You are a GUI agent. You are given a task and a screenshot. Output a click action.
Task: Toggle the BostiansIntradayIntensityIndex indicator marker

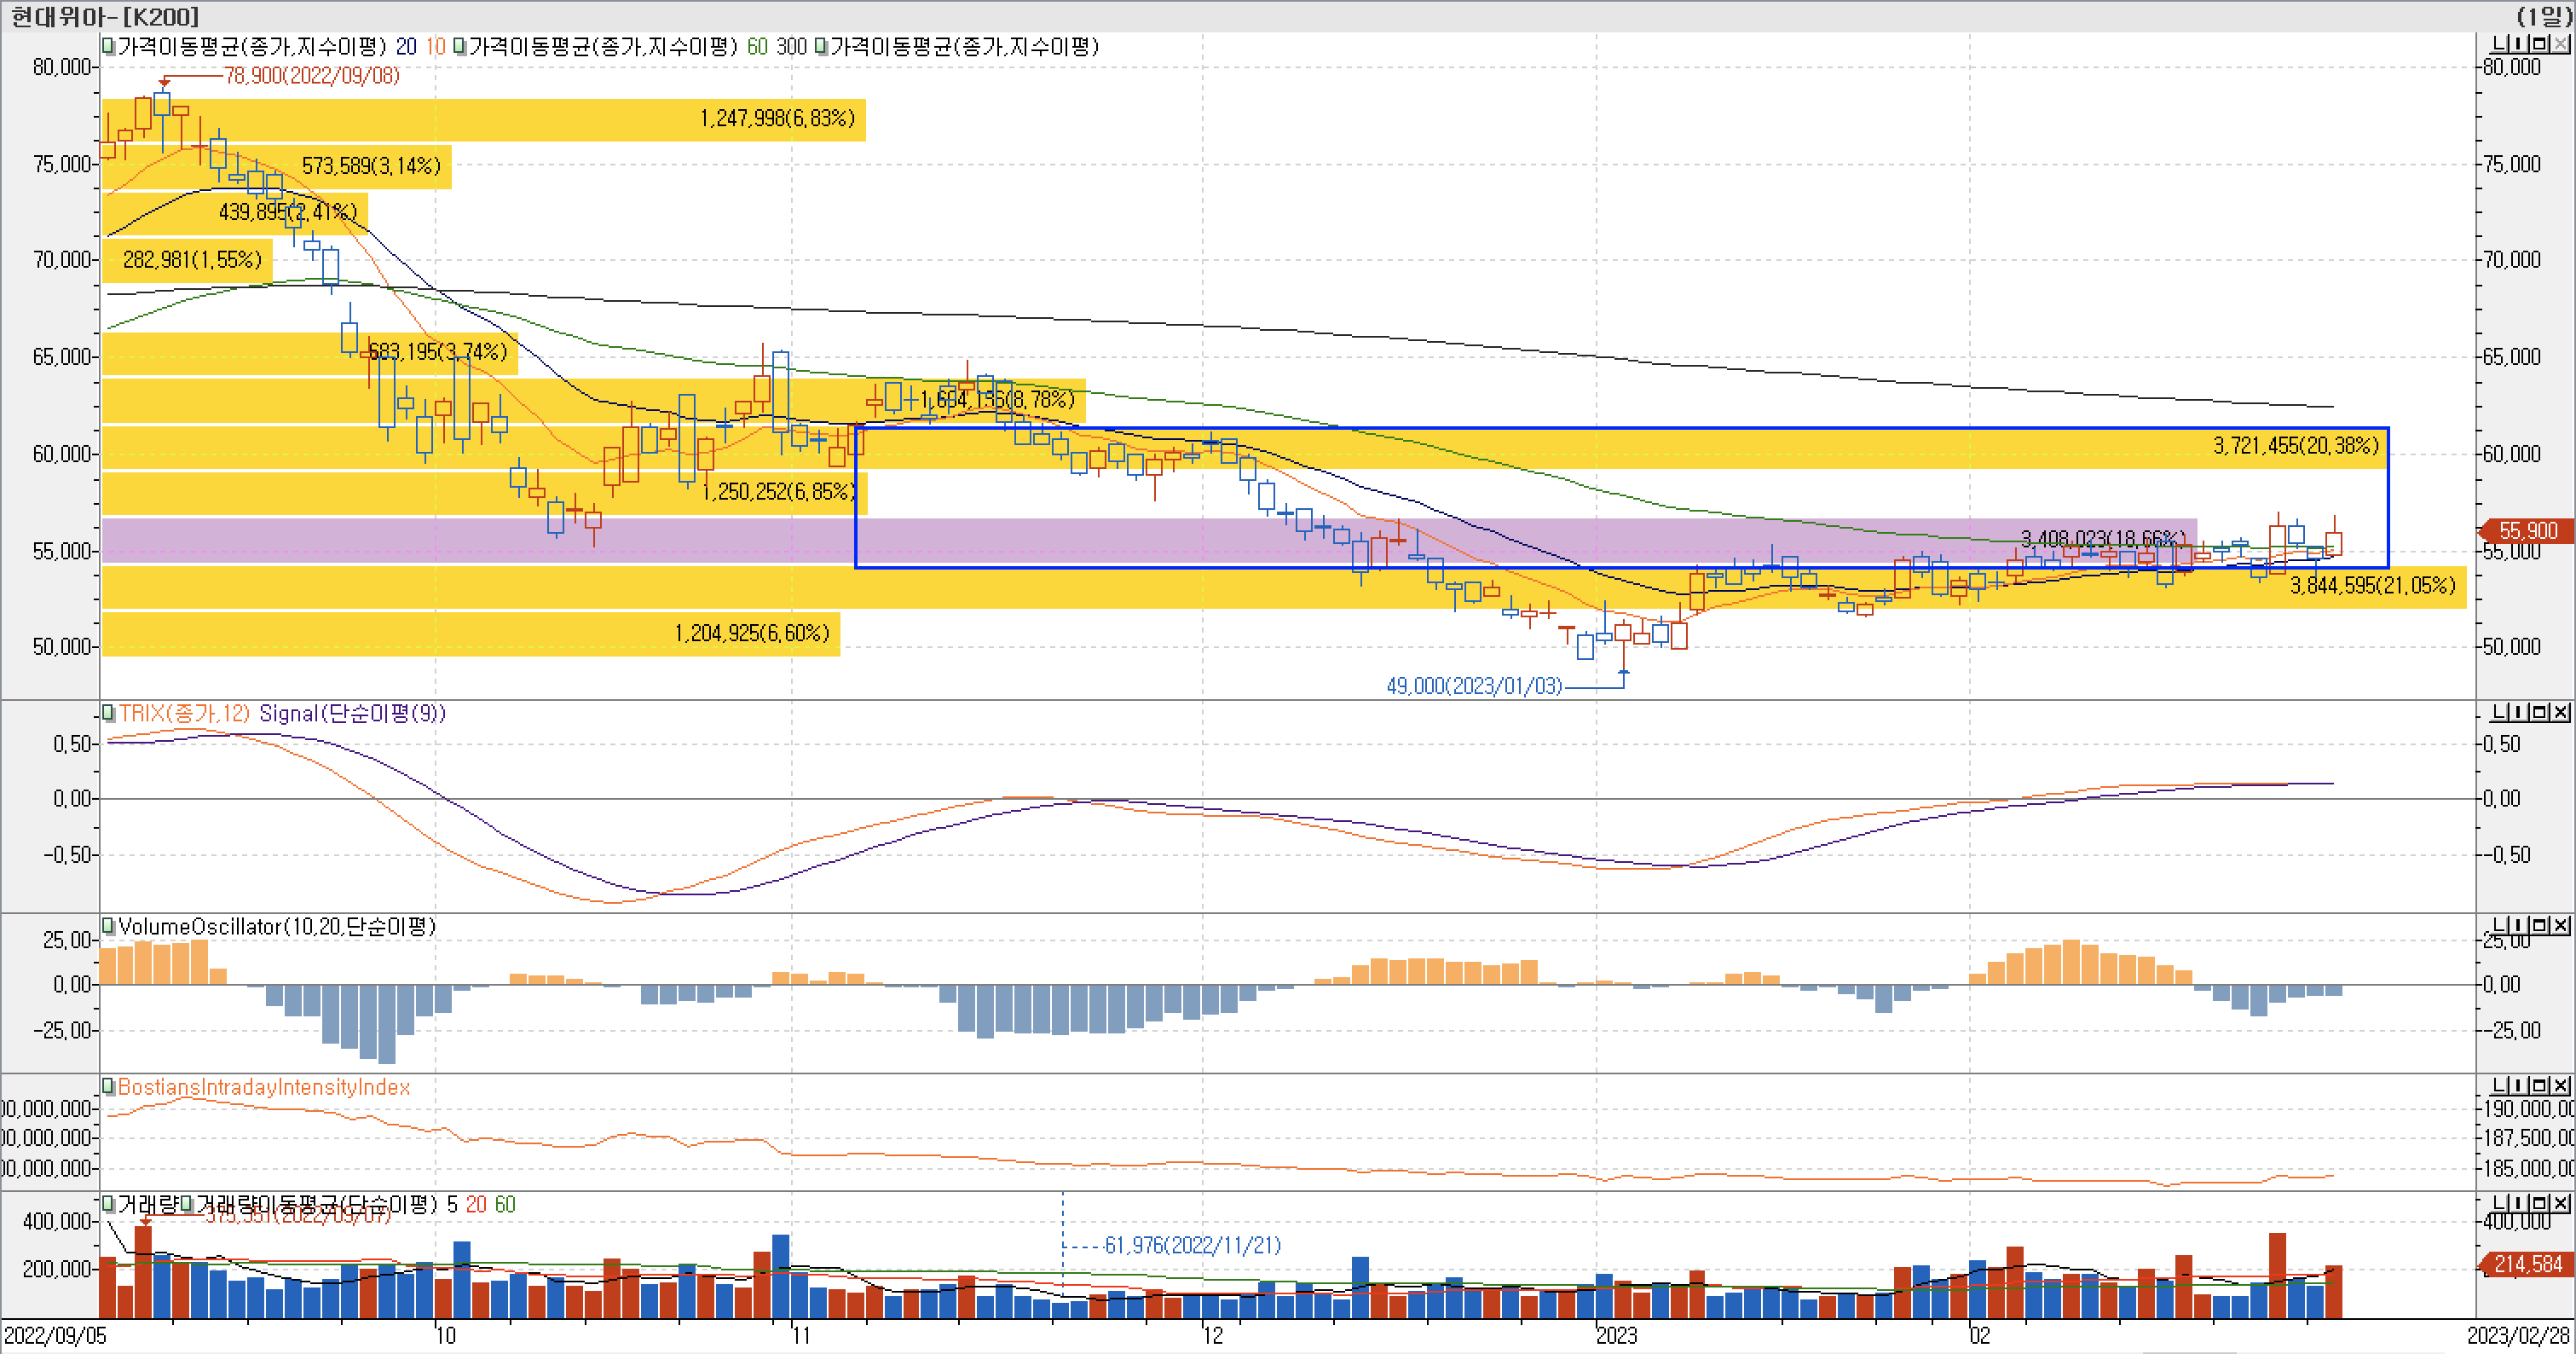coord(108,1086)
